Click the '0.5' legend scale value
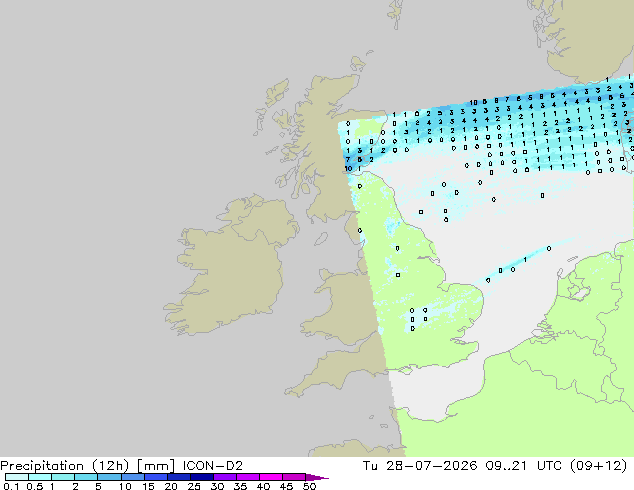This screenshot has width=634, height=490. pos(35,486)
